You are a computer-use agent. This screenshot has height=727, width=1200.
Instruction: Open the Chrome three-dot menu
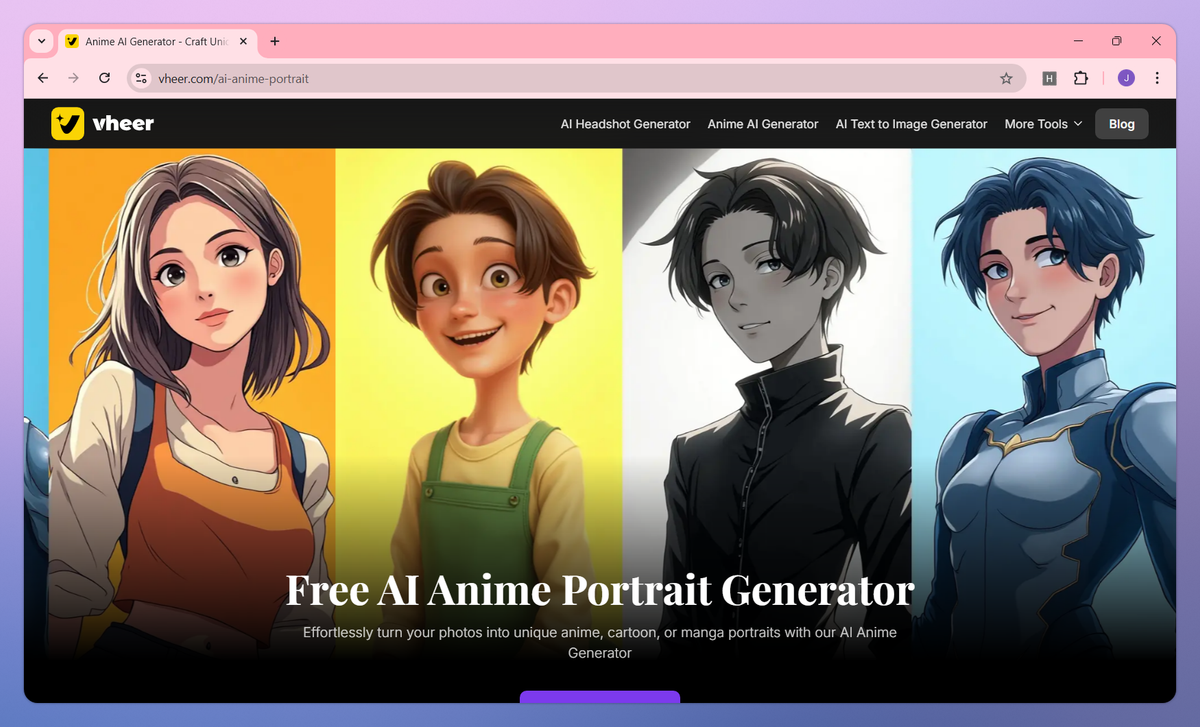tap(1157, 78)
